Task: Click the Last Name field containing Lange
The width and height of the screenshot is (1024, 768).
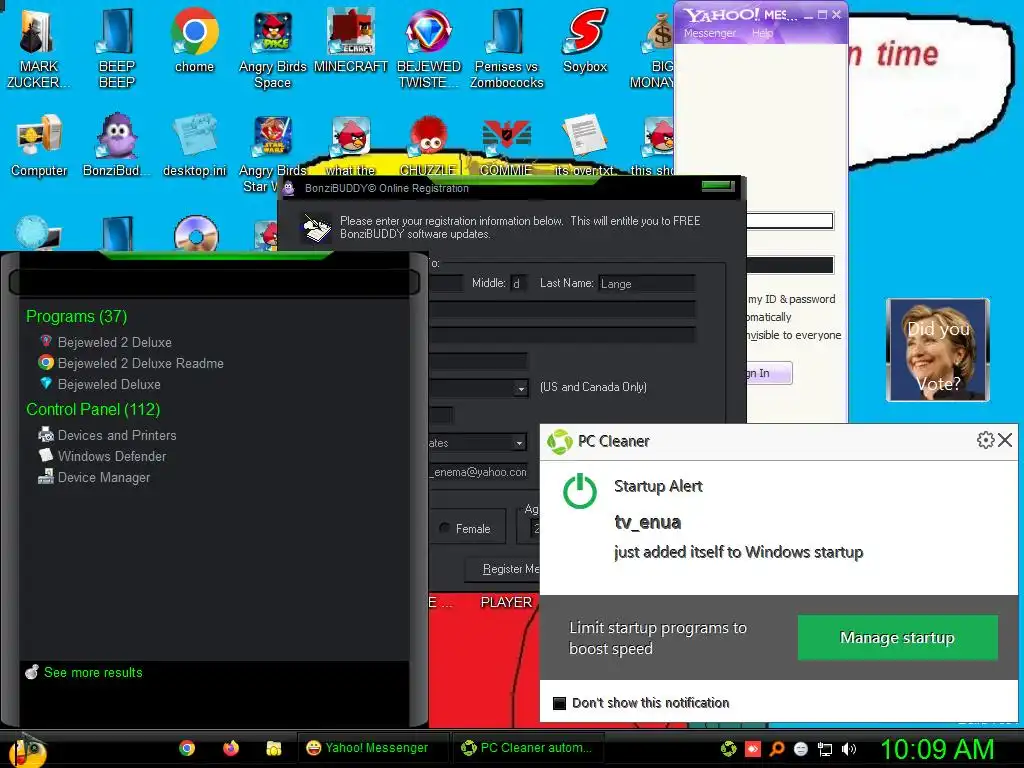Action: coord(646,283)
